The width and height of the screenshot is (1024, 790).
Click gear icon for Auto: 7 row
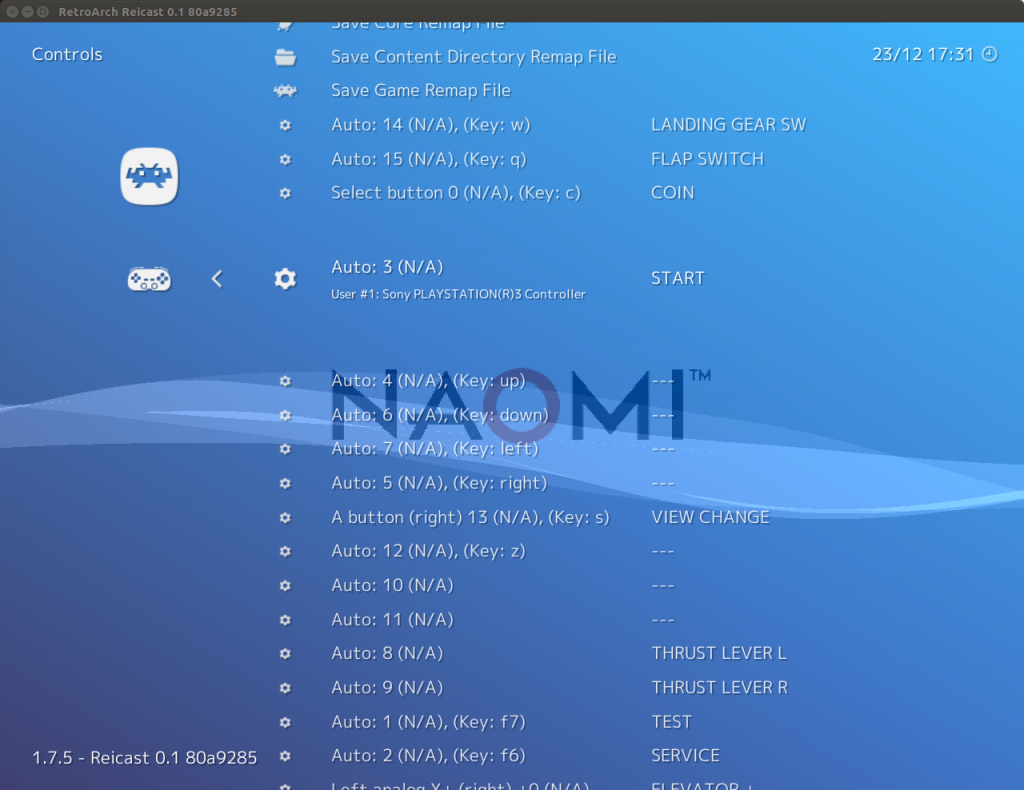coord(285,449)
